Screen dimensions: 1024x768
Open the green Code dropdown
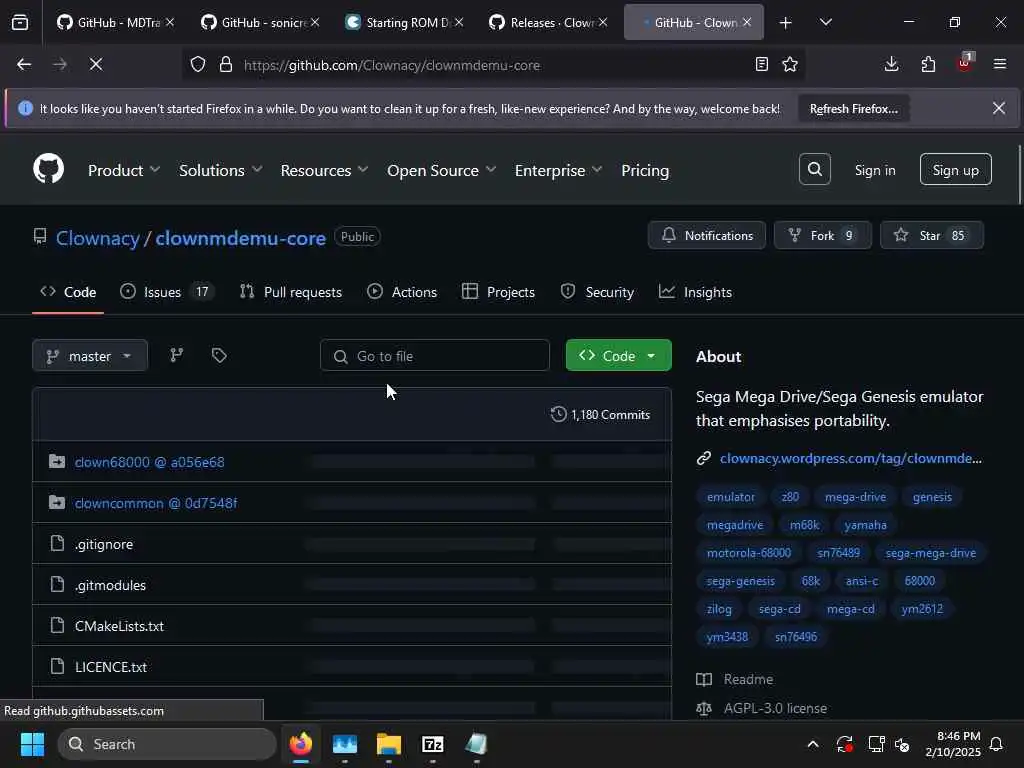pos(618,355)
